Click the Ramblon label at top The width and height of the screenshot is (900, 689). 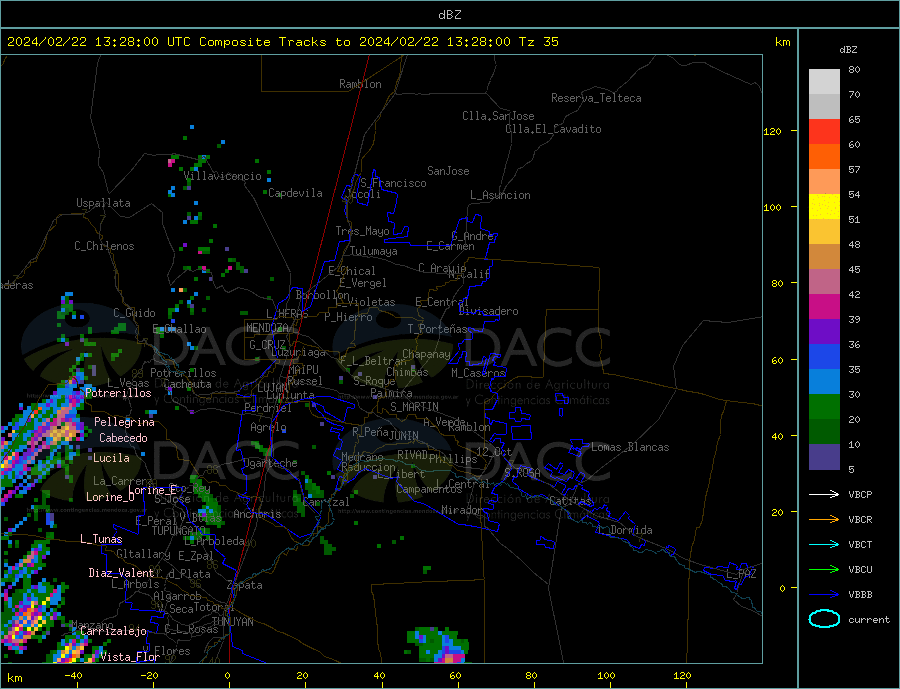(360, 84)
